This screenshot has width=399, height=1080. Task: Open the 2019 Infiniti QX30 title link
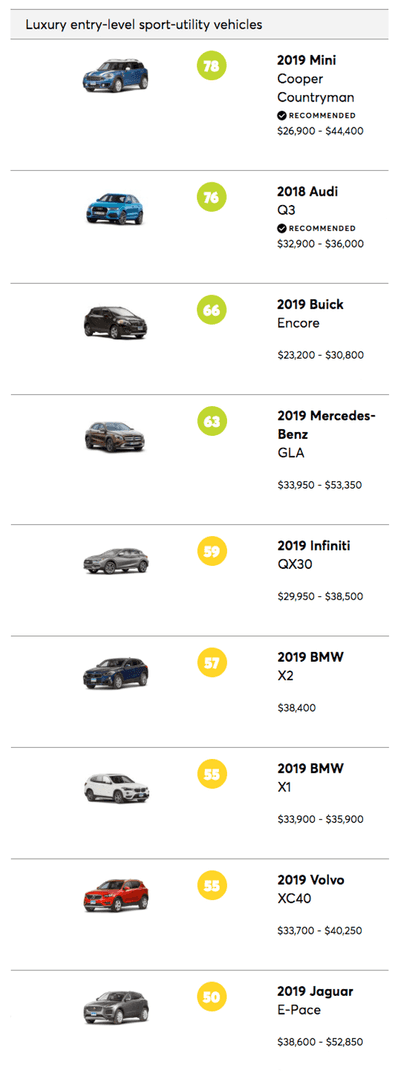coord(314,554)
